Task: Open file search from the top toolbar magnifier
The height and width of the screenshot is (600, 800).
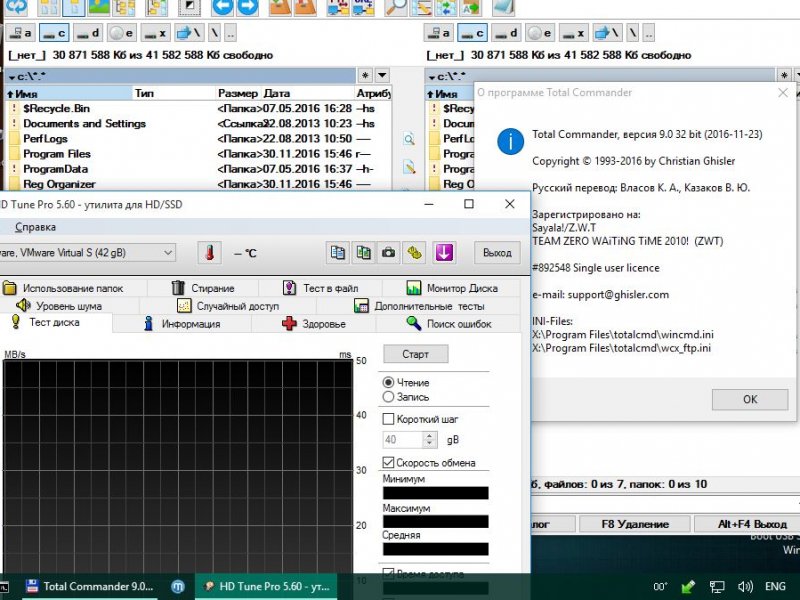Action: [395, 7]
